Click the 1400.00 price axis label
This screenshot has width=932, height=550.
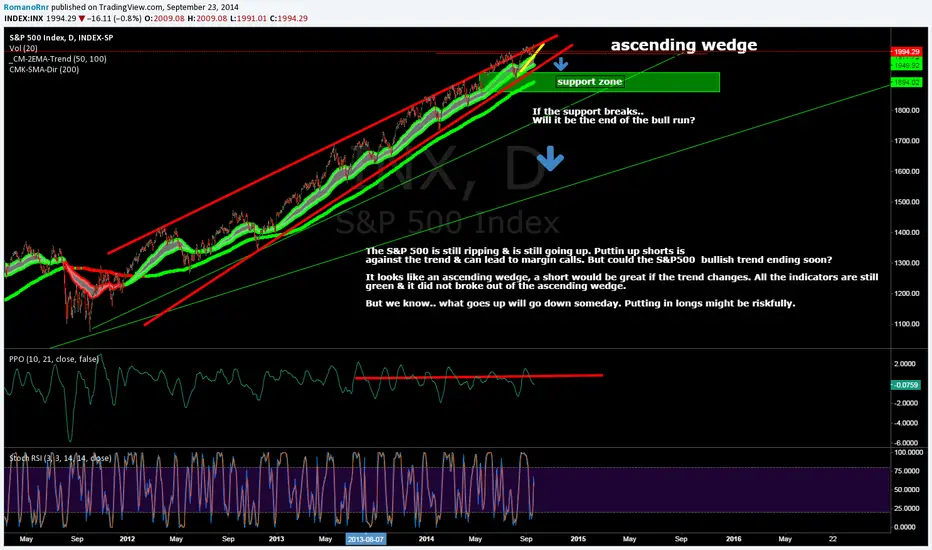[x=907, y=232]
